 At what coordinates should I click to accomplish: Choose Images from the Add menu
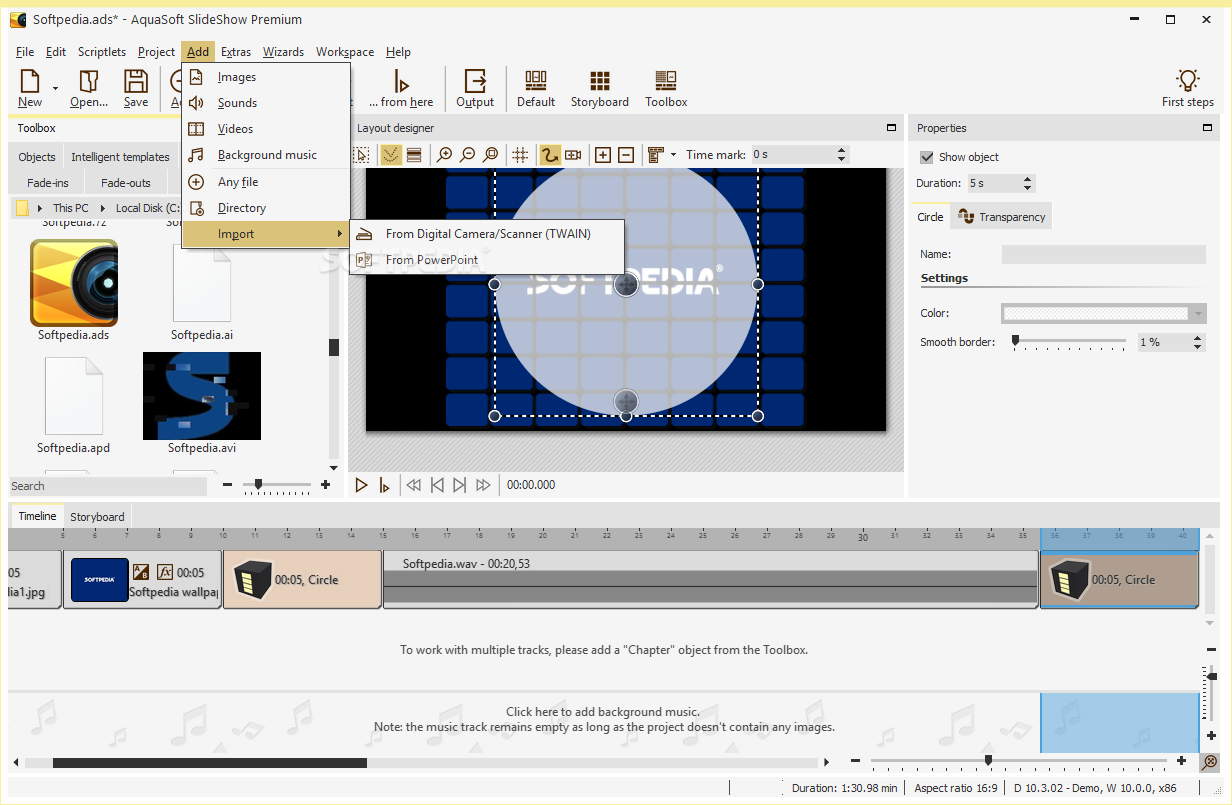(x=266, y=77)
